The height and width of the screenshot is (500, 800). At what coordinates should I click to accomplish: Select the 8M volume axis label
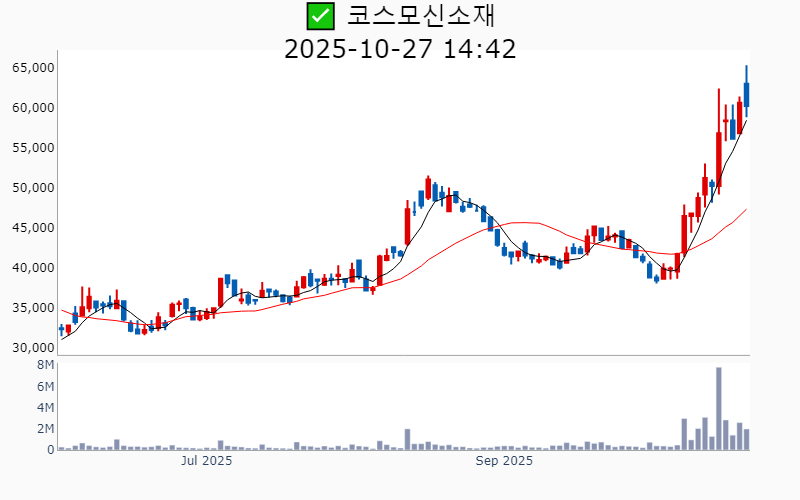point(45,365)
